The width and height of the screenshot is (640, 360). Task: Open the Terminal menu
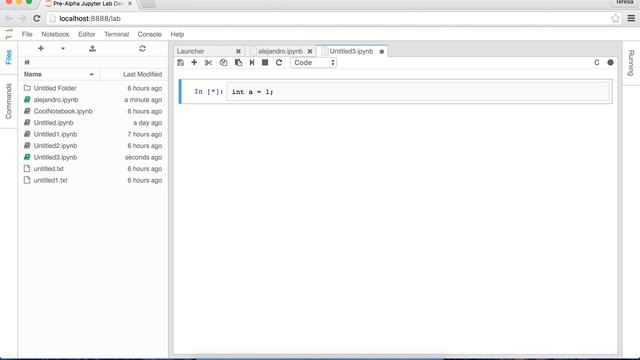coord(116,34)
